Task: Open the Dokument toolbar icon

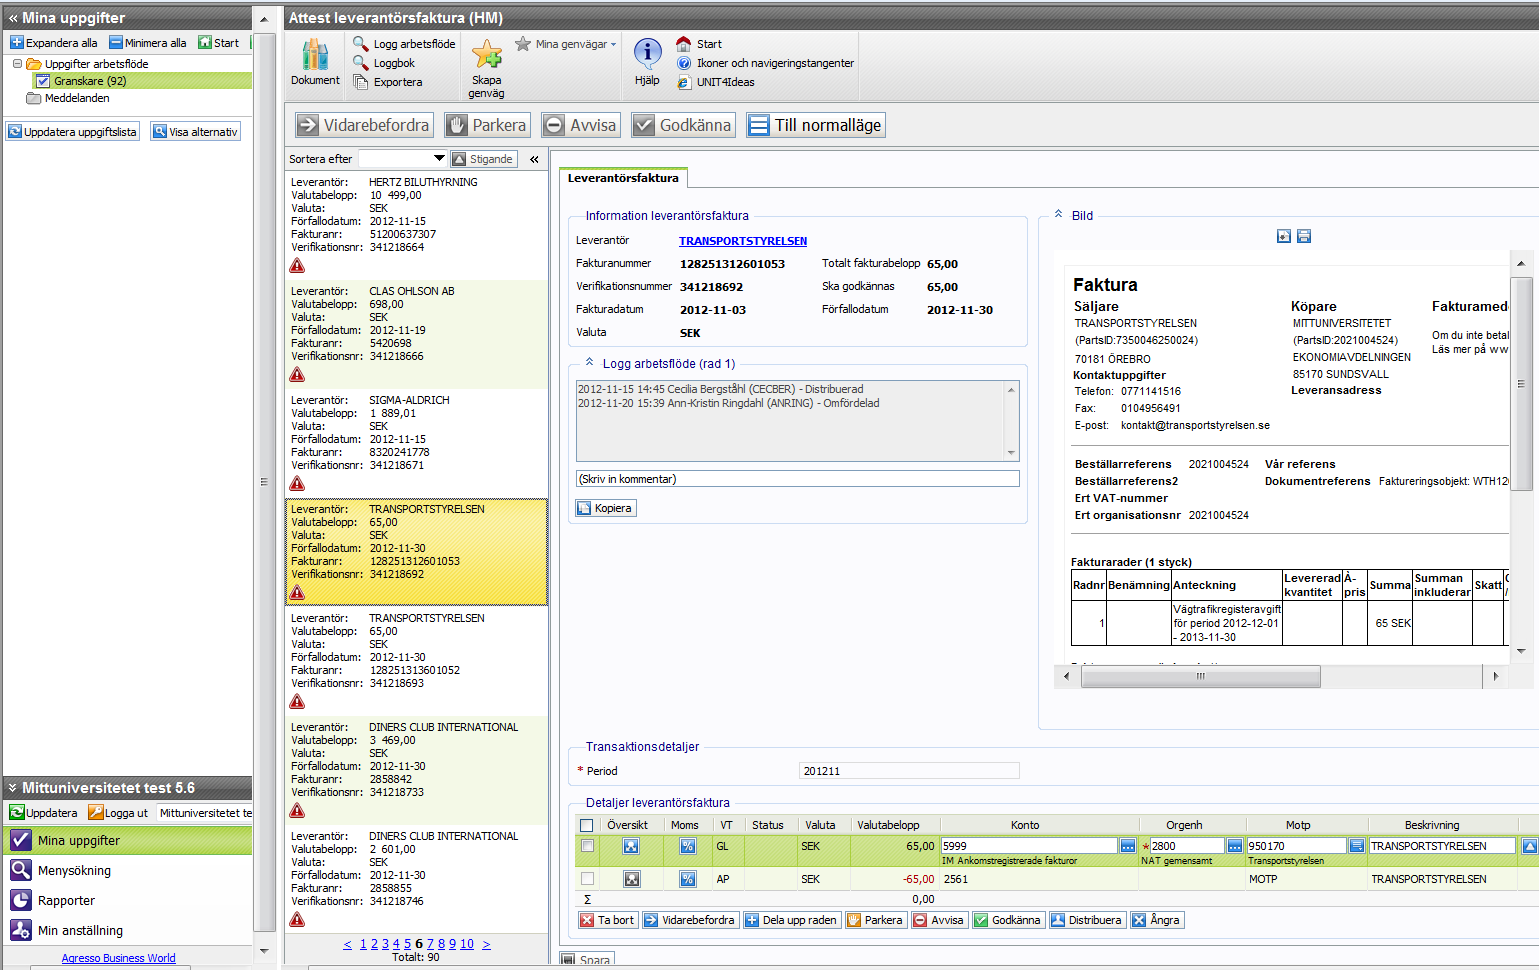Action: point(315,62)
